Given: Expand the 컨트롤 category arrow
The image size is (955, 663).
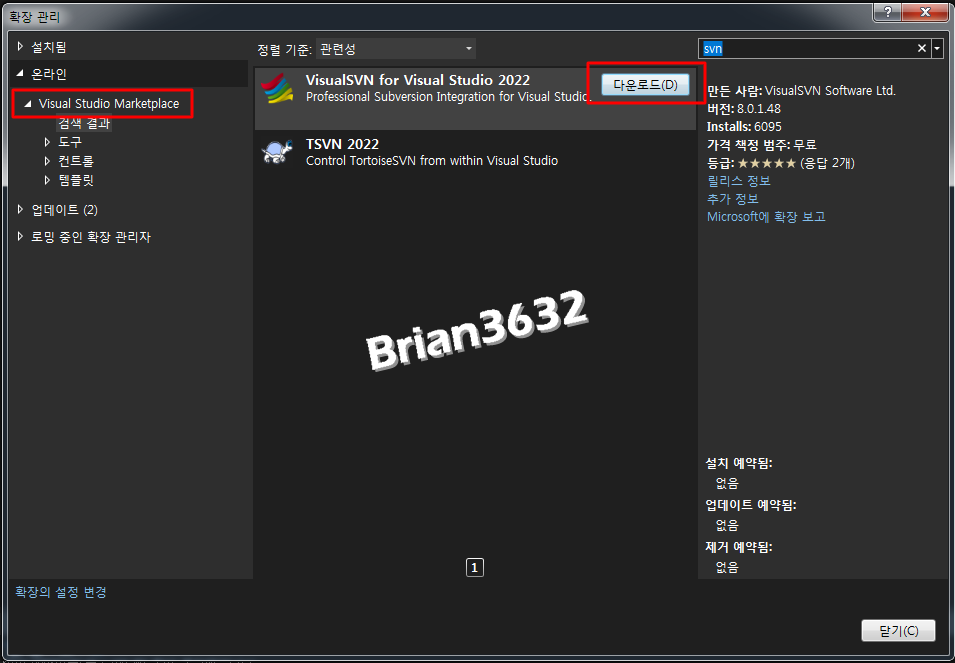Looking at the screenshot, I should coord(48,161).
